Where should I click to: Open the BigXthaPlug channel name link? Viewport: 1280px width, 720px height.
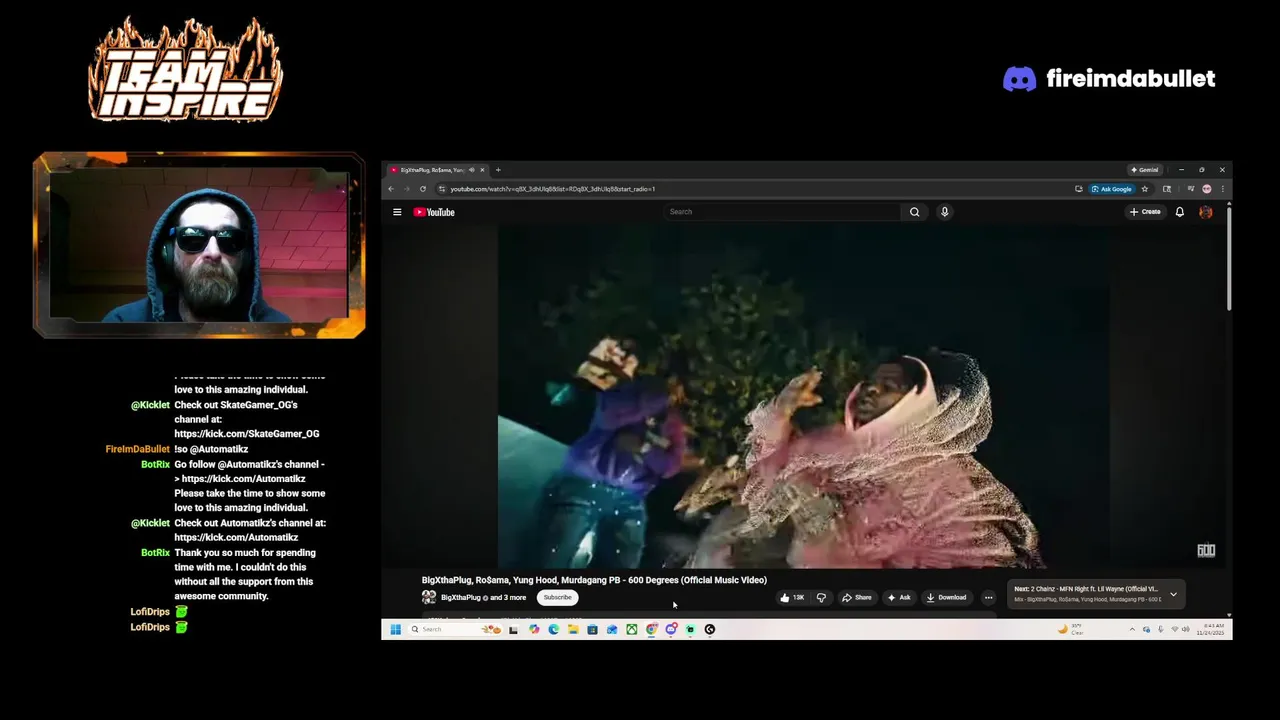pyautogui.click(x=461, y=598)
